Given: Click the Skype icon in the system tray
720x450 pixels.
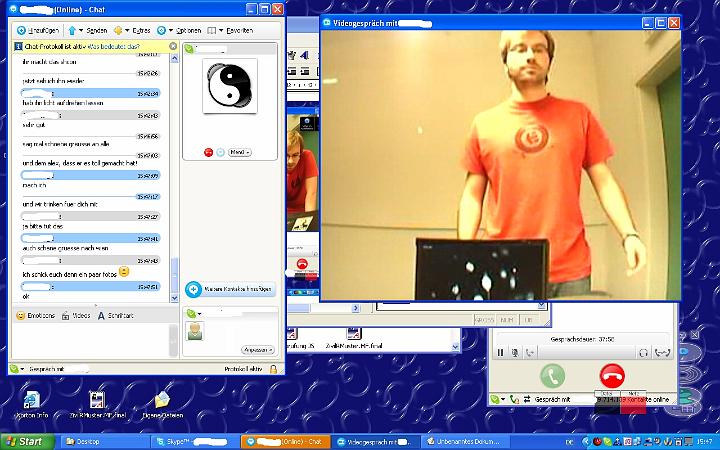Looking at the screenshot, I should click(608, 442).
